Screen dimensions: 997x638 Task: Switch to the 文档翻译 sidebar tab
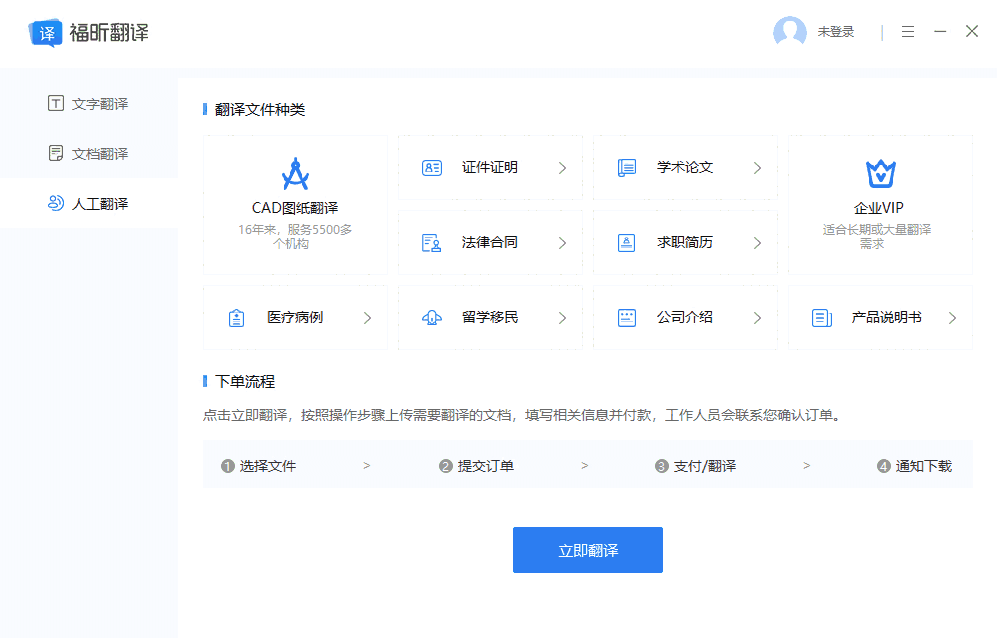pos(90,153)
